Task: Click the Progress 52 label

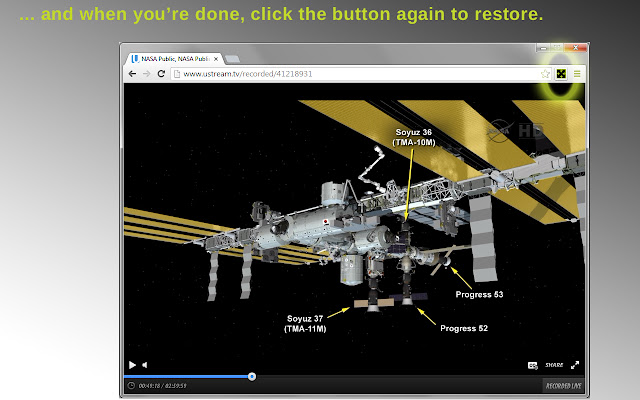Action: (x=464, y=328)
